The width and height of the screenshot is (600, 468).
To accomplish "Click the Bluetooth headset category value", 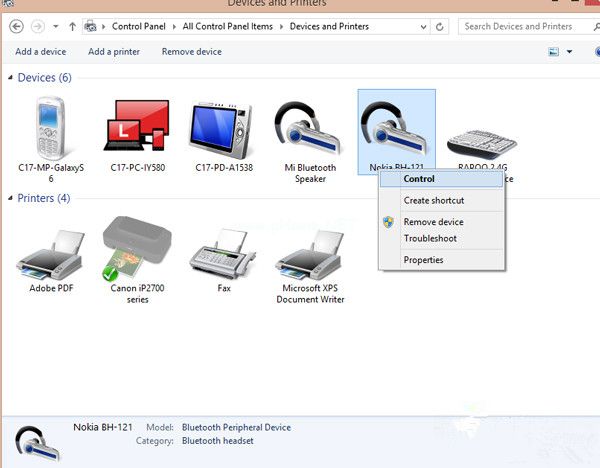I will click(217, 441).
